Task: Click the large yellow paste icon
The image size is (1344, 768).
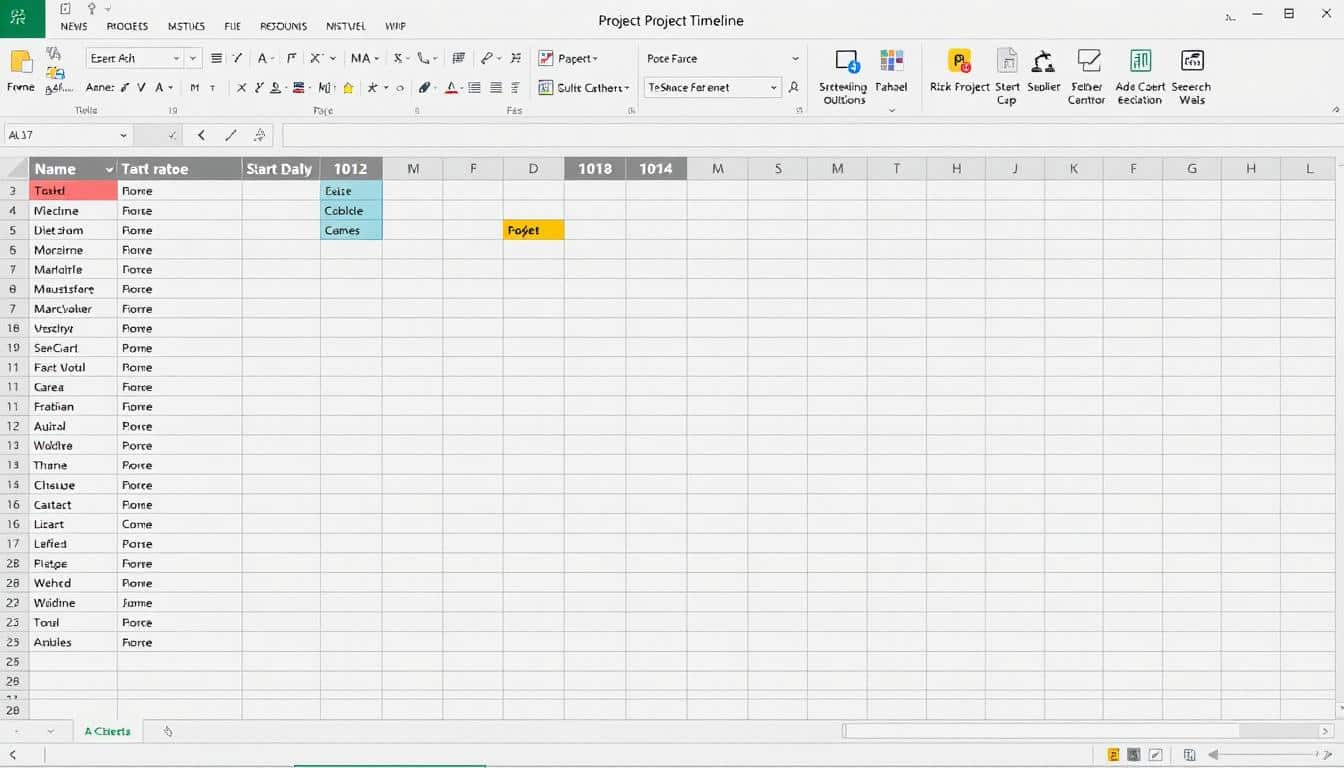Action: coord(20,61)
